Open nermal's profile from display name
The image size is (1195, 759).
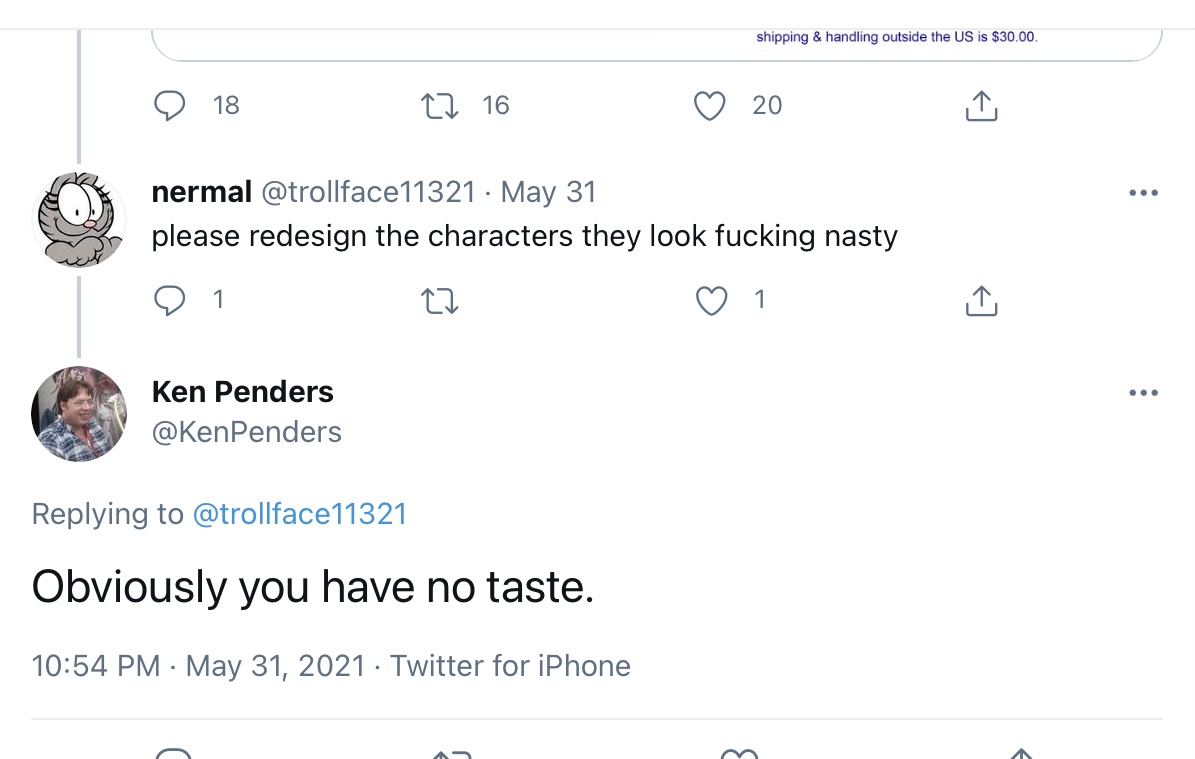click(x=201, y=192)
